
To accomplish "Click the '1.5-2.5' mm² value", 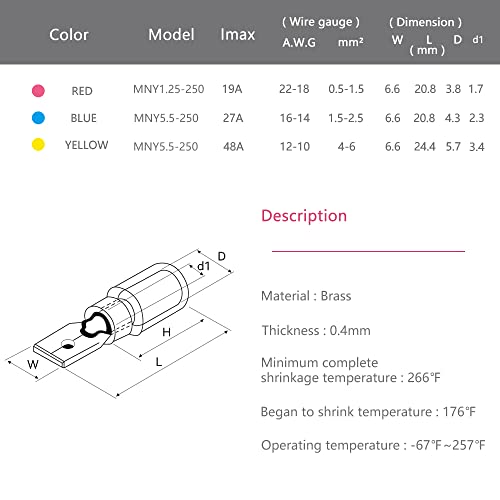I will (x=346, y=118).
